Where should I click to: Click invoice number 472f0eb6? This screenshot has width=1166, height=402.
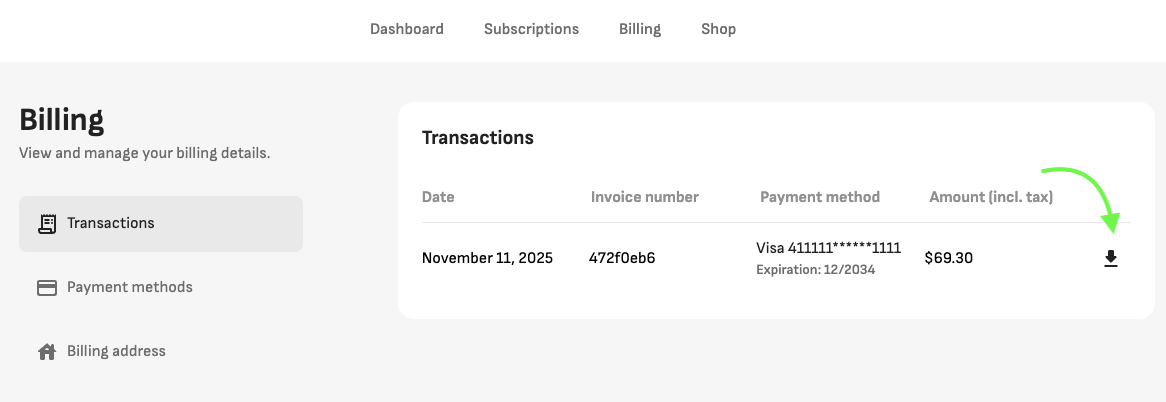click(622, 258)
